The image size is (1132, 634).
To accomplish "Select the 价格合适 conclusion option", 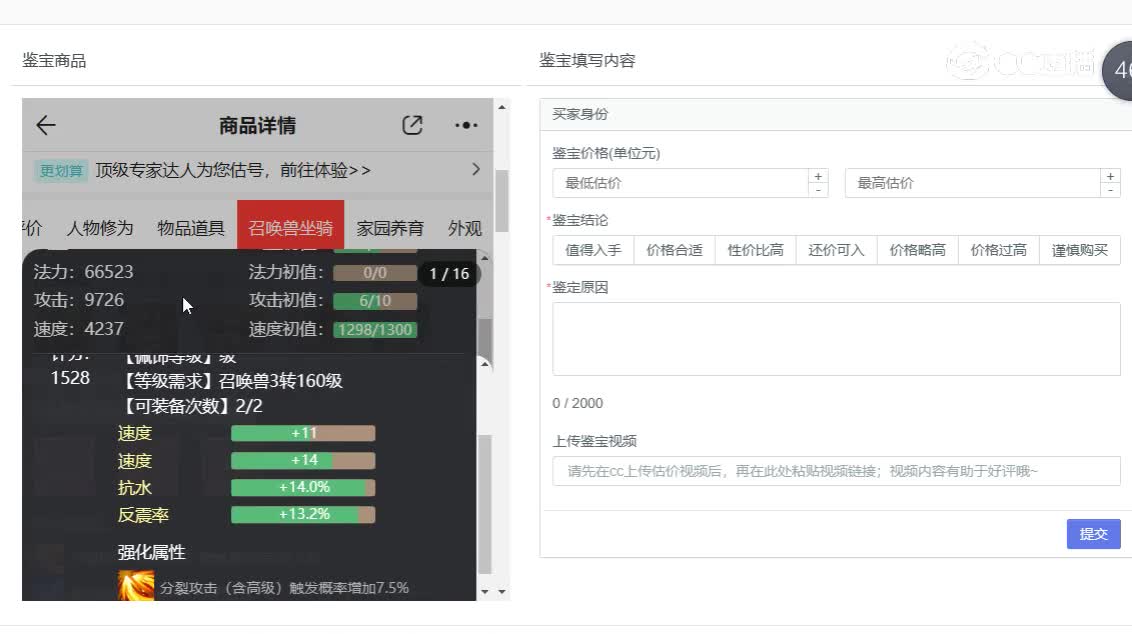I will pyautogui.click(x=674, y=250).
